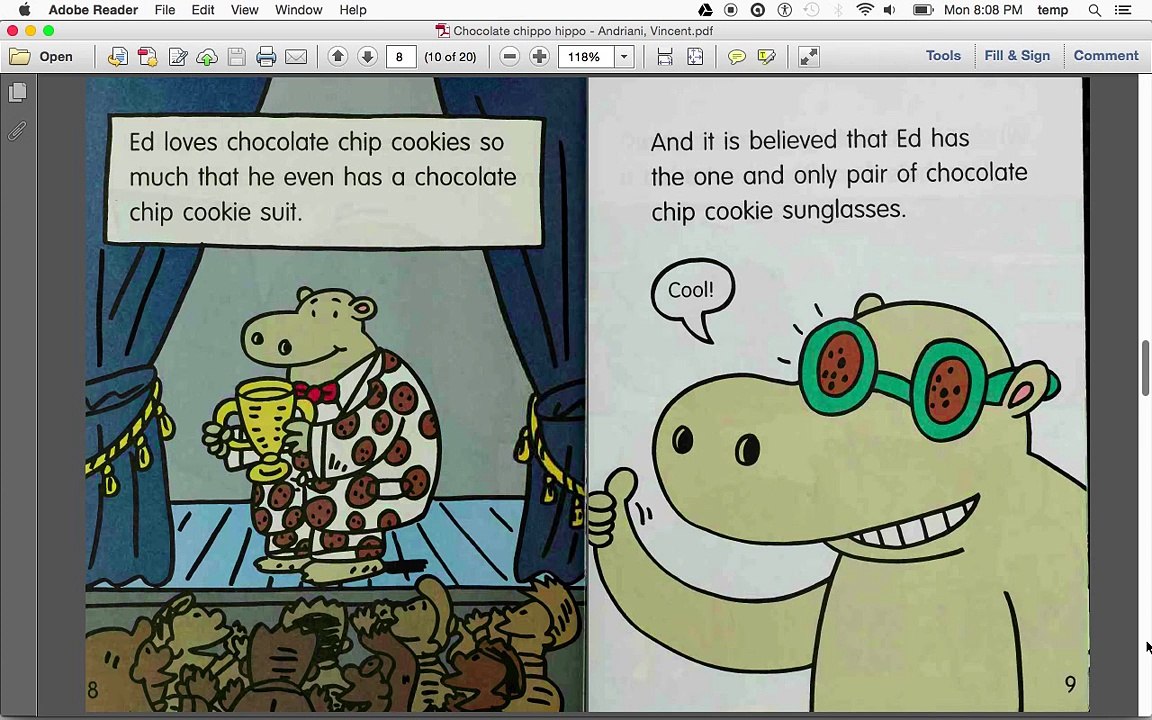
Task: Select the highlight text tool
Action: [x=766, y=57]
